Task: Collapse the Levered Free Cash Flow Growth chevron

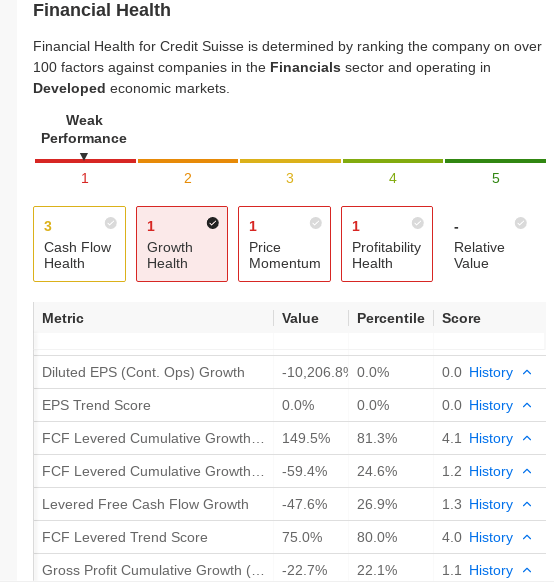Action: (527, 505)
